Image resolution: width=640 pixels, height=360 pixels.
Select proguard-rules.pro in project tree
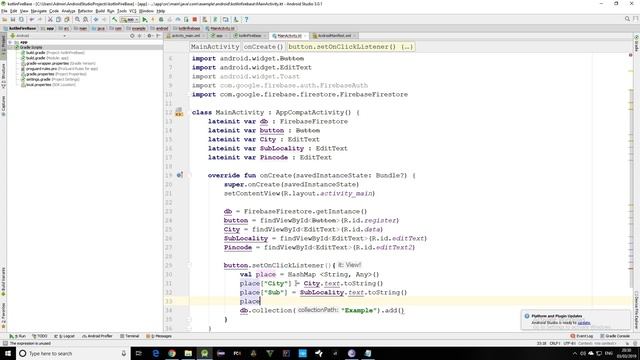pos(59,69)
